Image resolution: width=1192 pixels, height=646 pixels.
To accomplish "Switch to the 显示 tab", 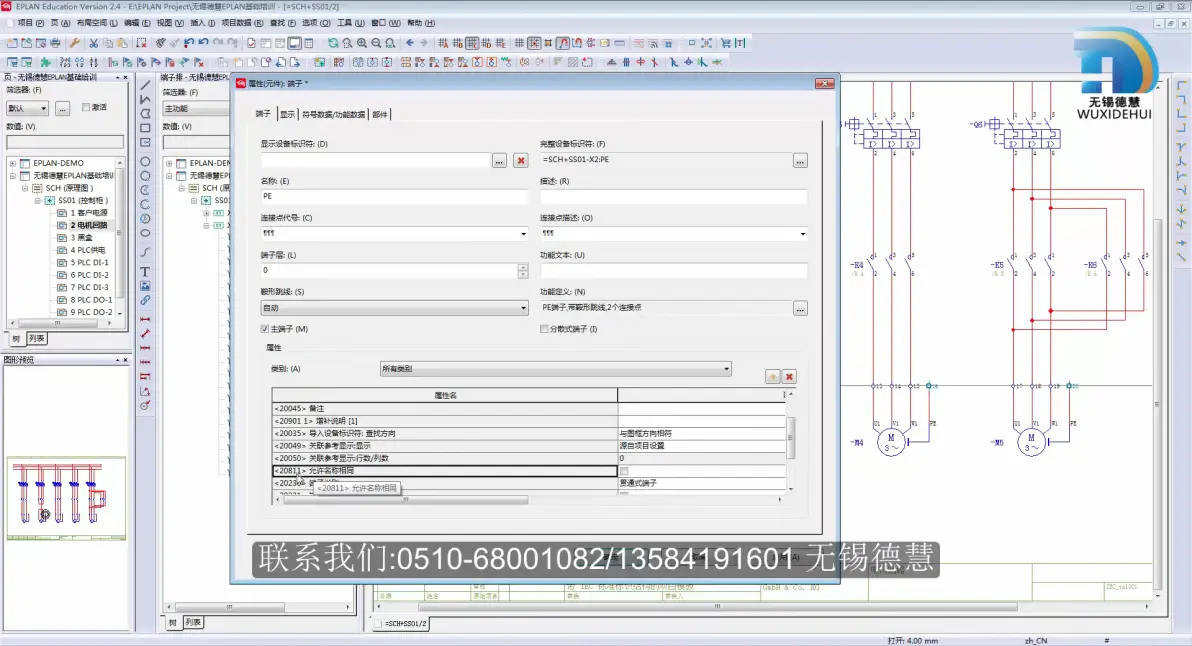I will click(x=287, y=114).
